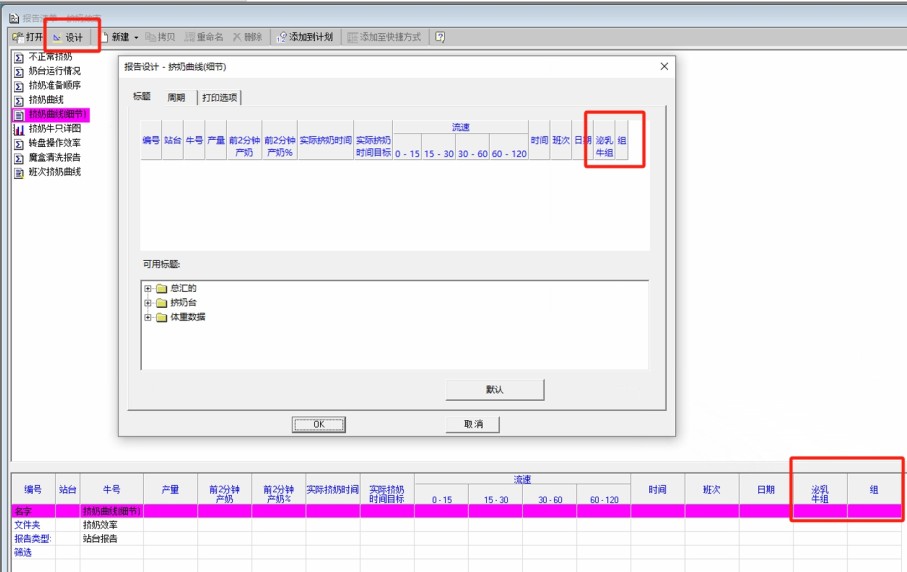Viewport: 907px width, 572px height.
Task: Select the 班次挤奶曲线 report item
Action: [x=54, y=172]
